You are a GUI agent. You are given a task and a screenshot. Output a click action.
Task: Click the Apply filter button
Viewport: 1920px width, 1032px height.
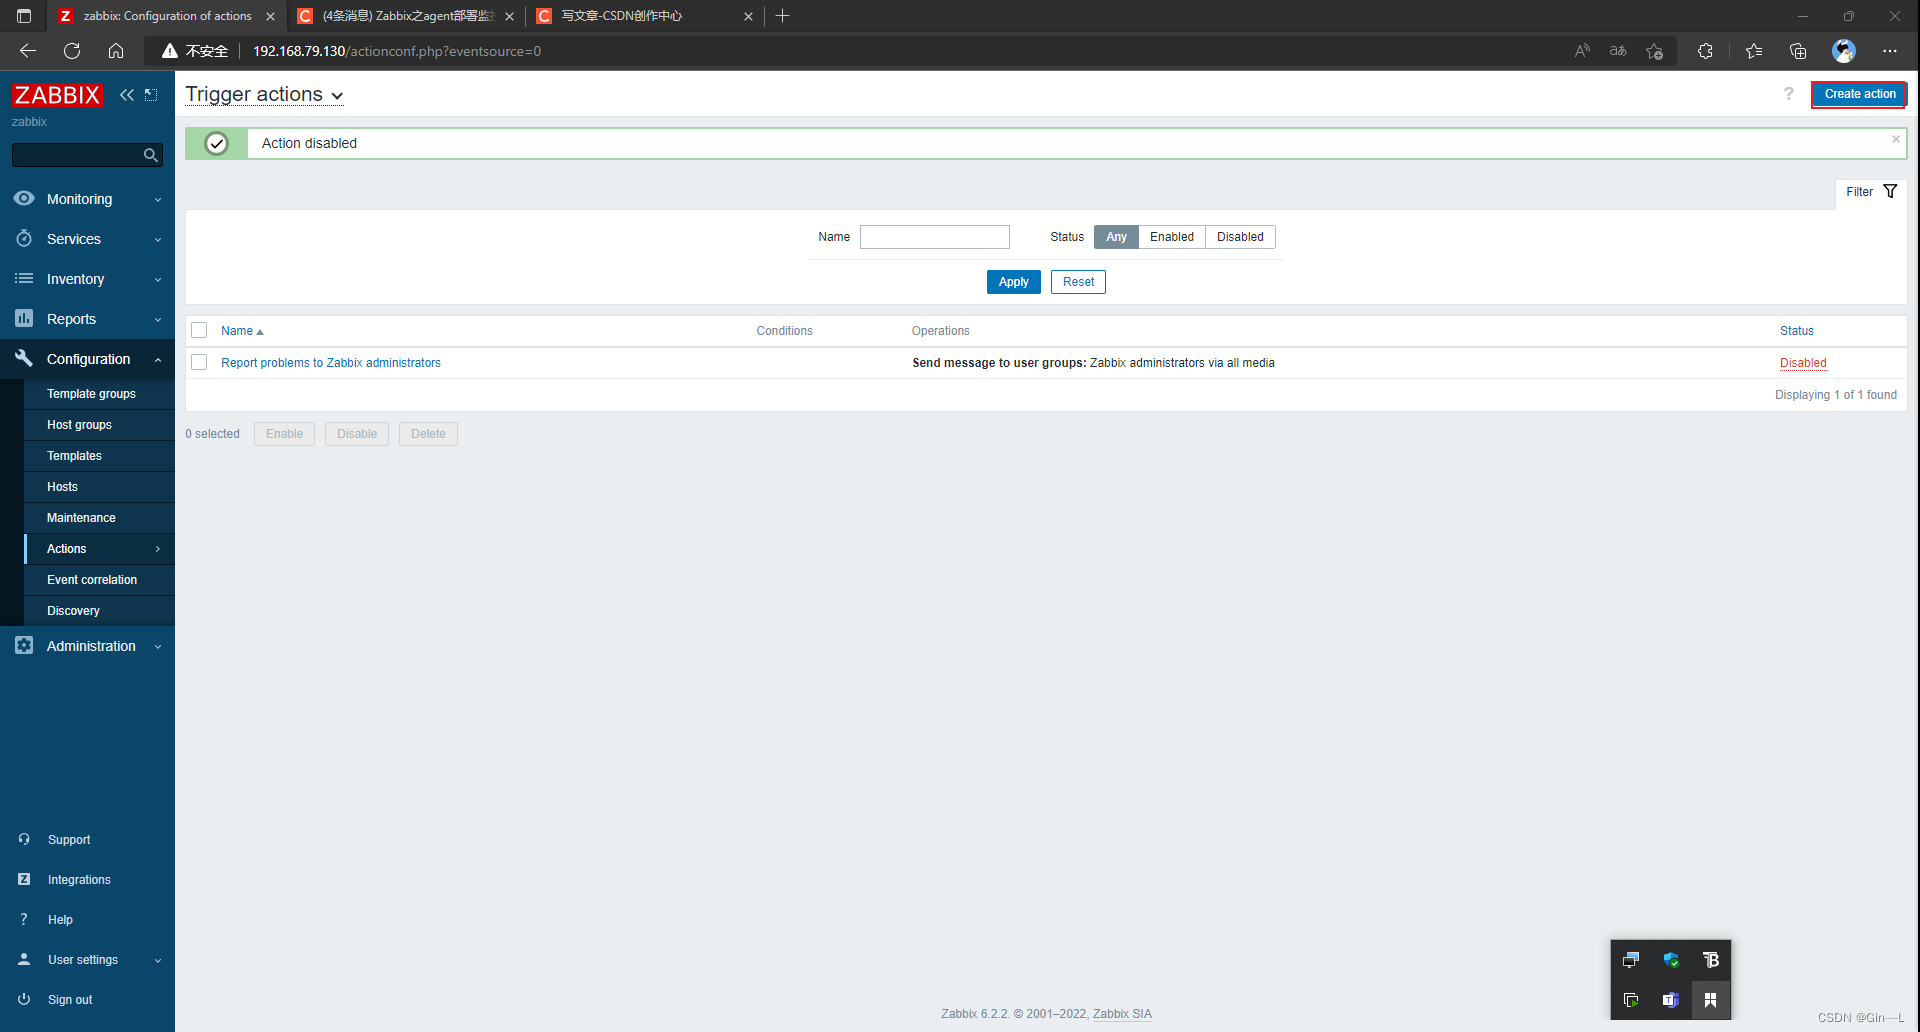[x=1013, y=282]
